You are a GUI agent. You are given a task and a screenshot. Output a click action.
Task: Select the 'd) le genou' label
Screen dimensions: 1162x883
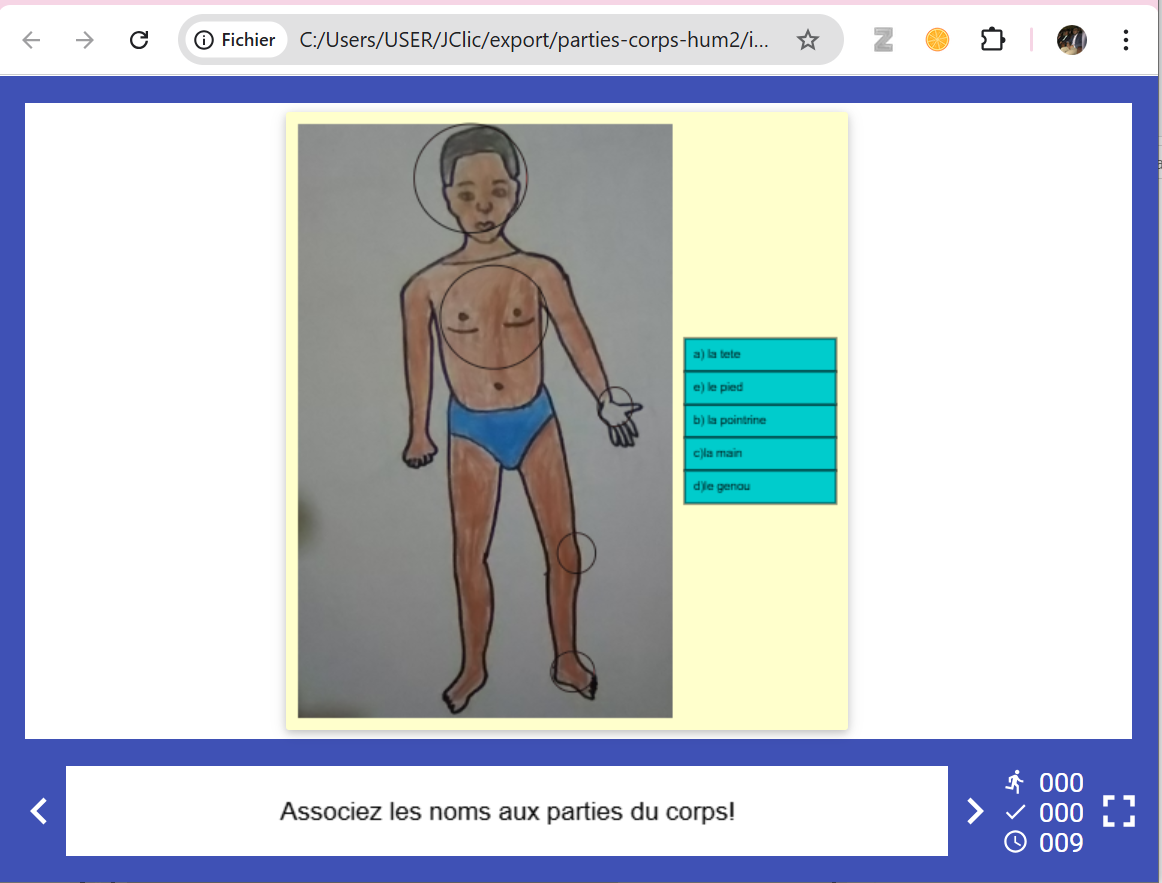[760, 486]
